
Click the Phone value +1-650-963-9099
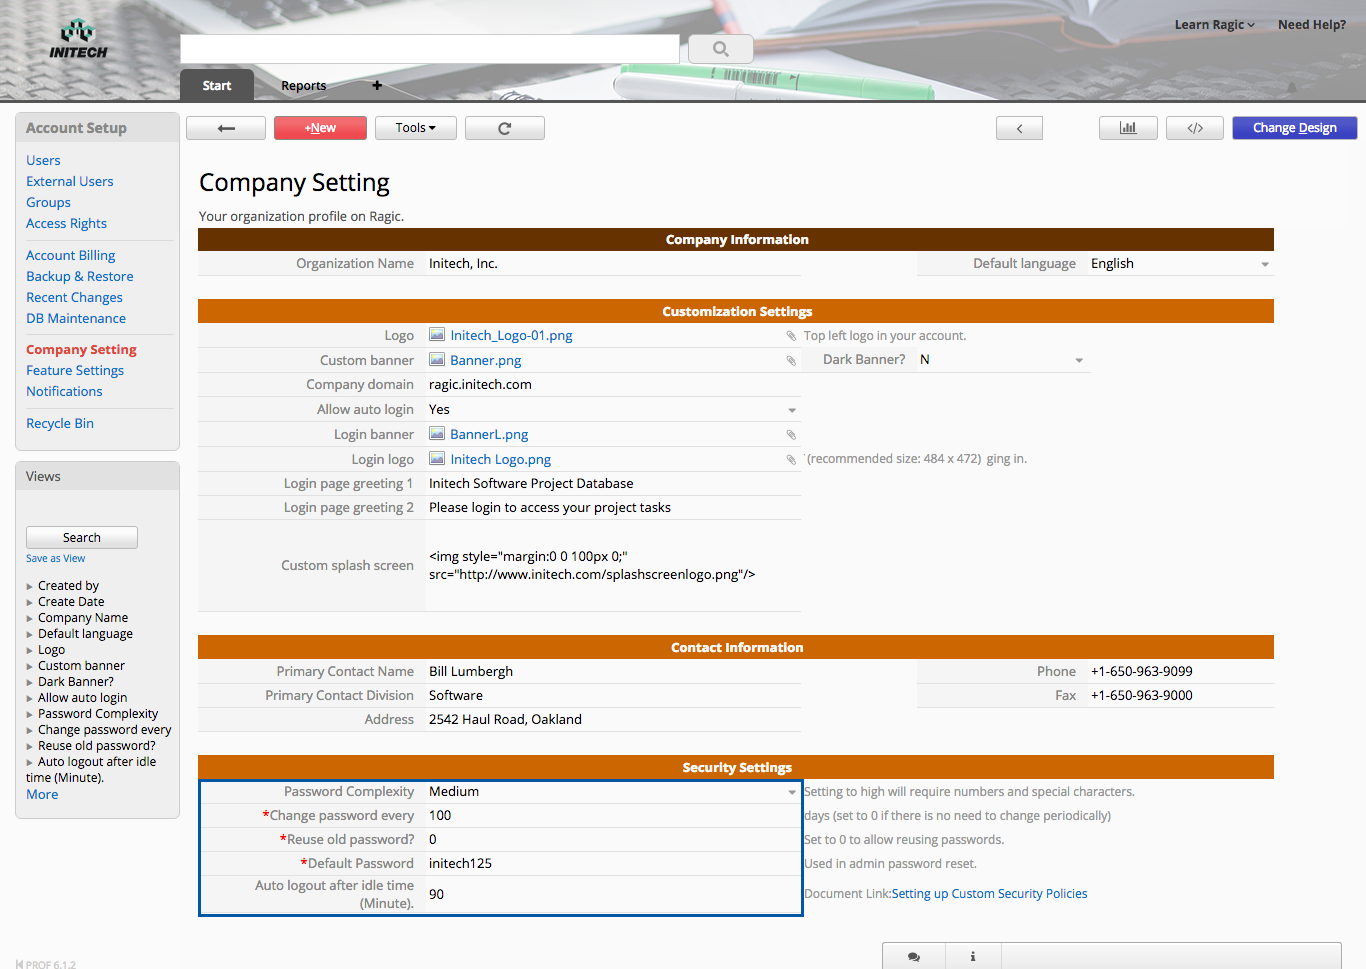pyautogui.click(x=1142, y=671)
